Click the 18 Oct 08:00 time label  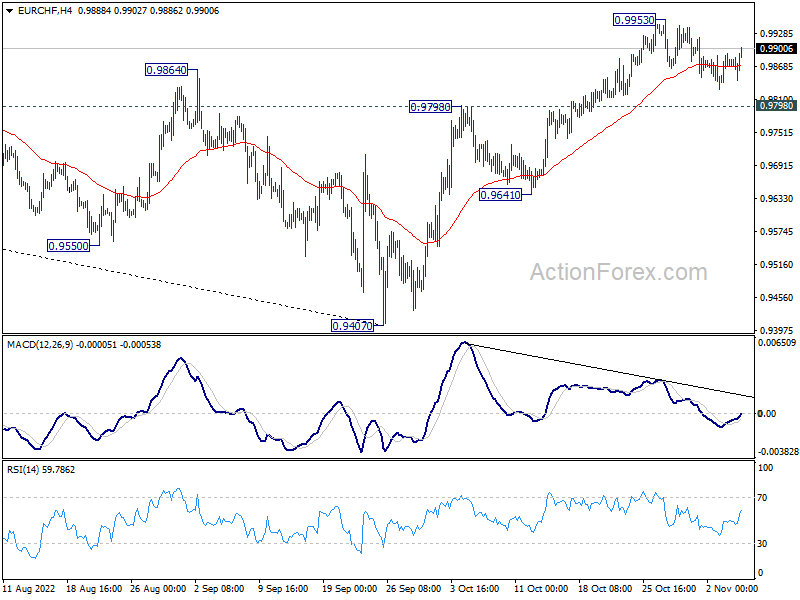pyautogui.click(x=605, y=588)
